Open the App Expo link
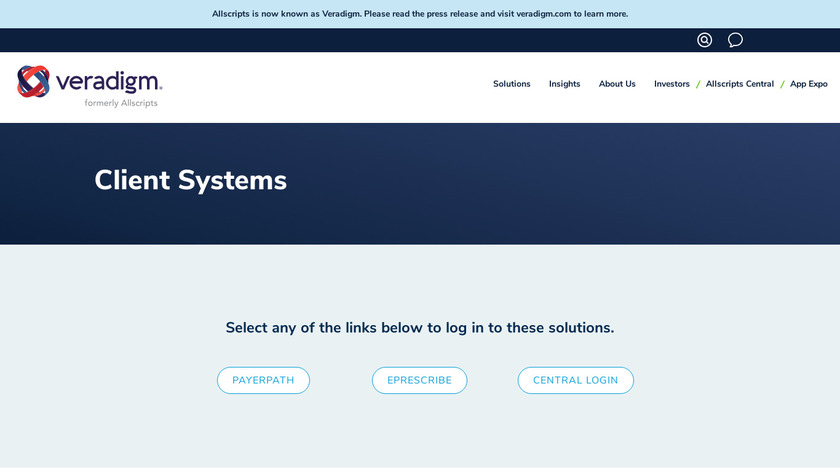 pyautogui.click(x=808, y=84)
